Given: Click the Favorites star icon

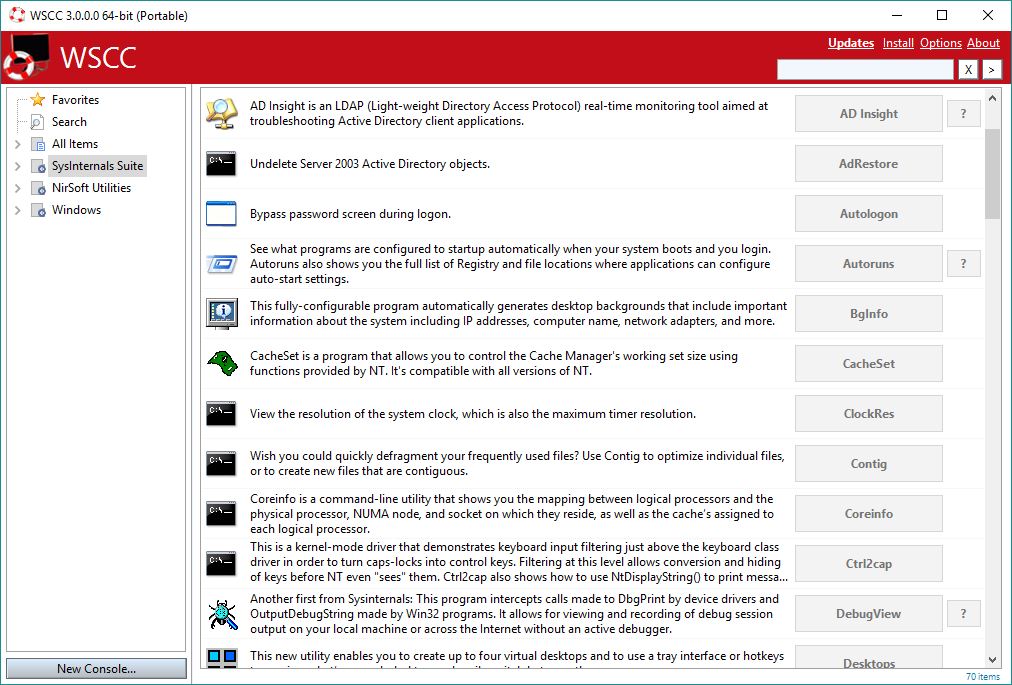Looking at the screenshot, I should click(x=38, y=99).
